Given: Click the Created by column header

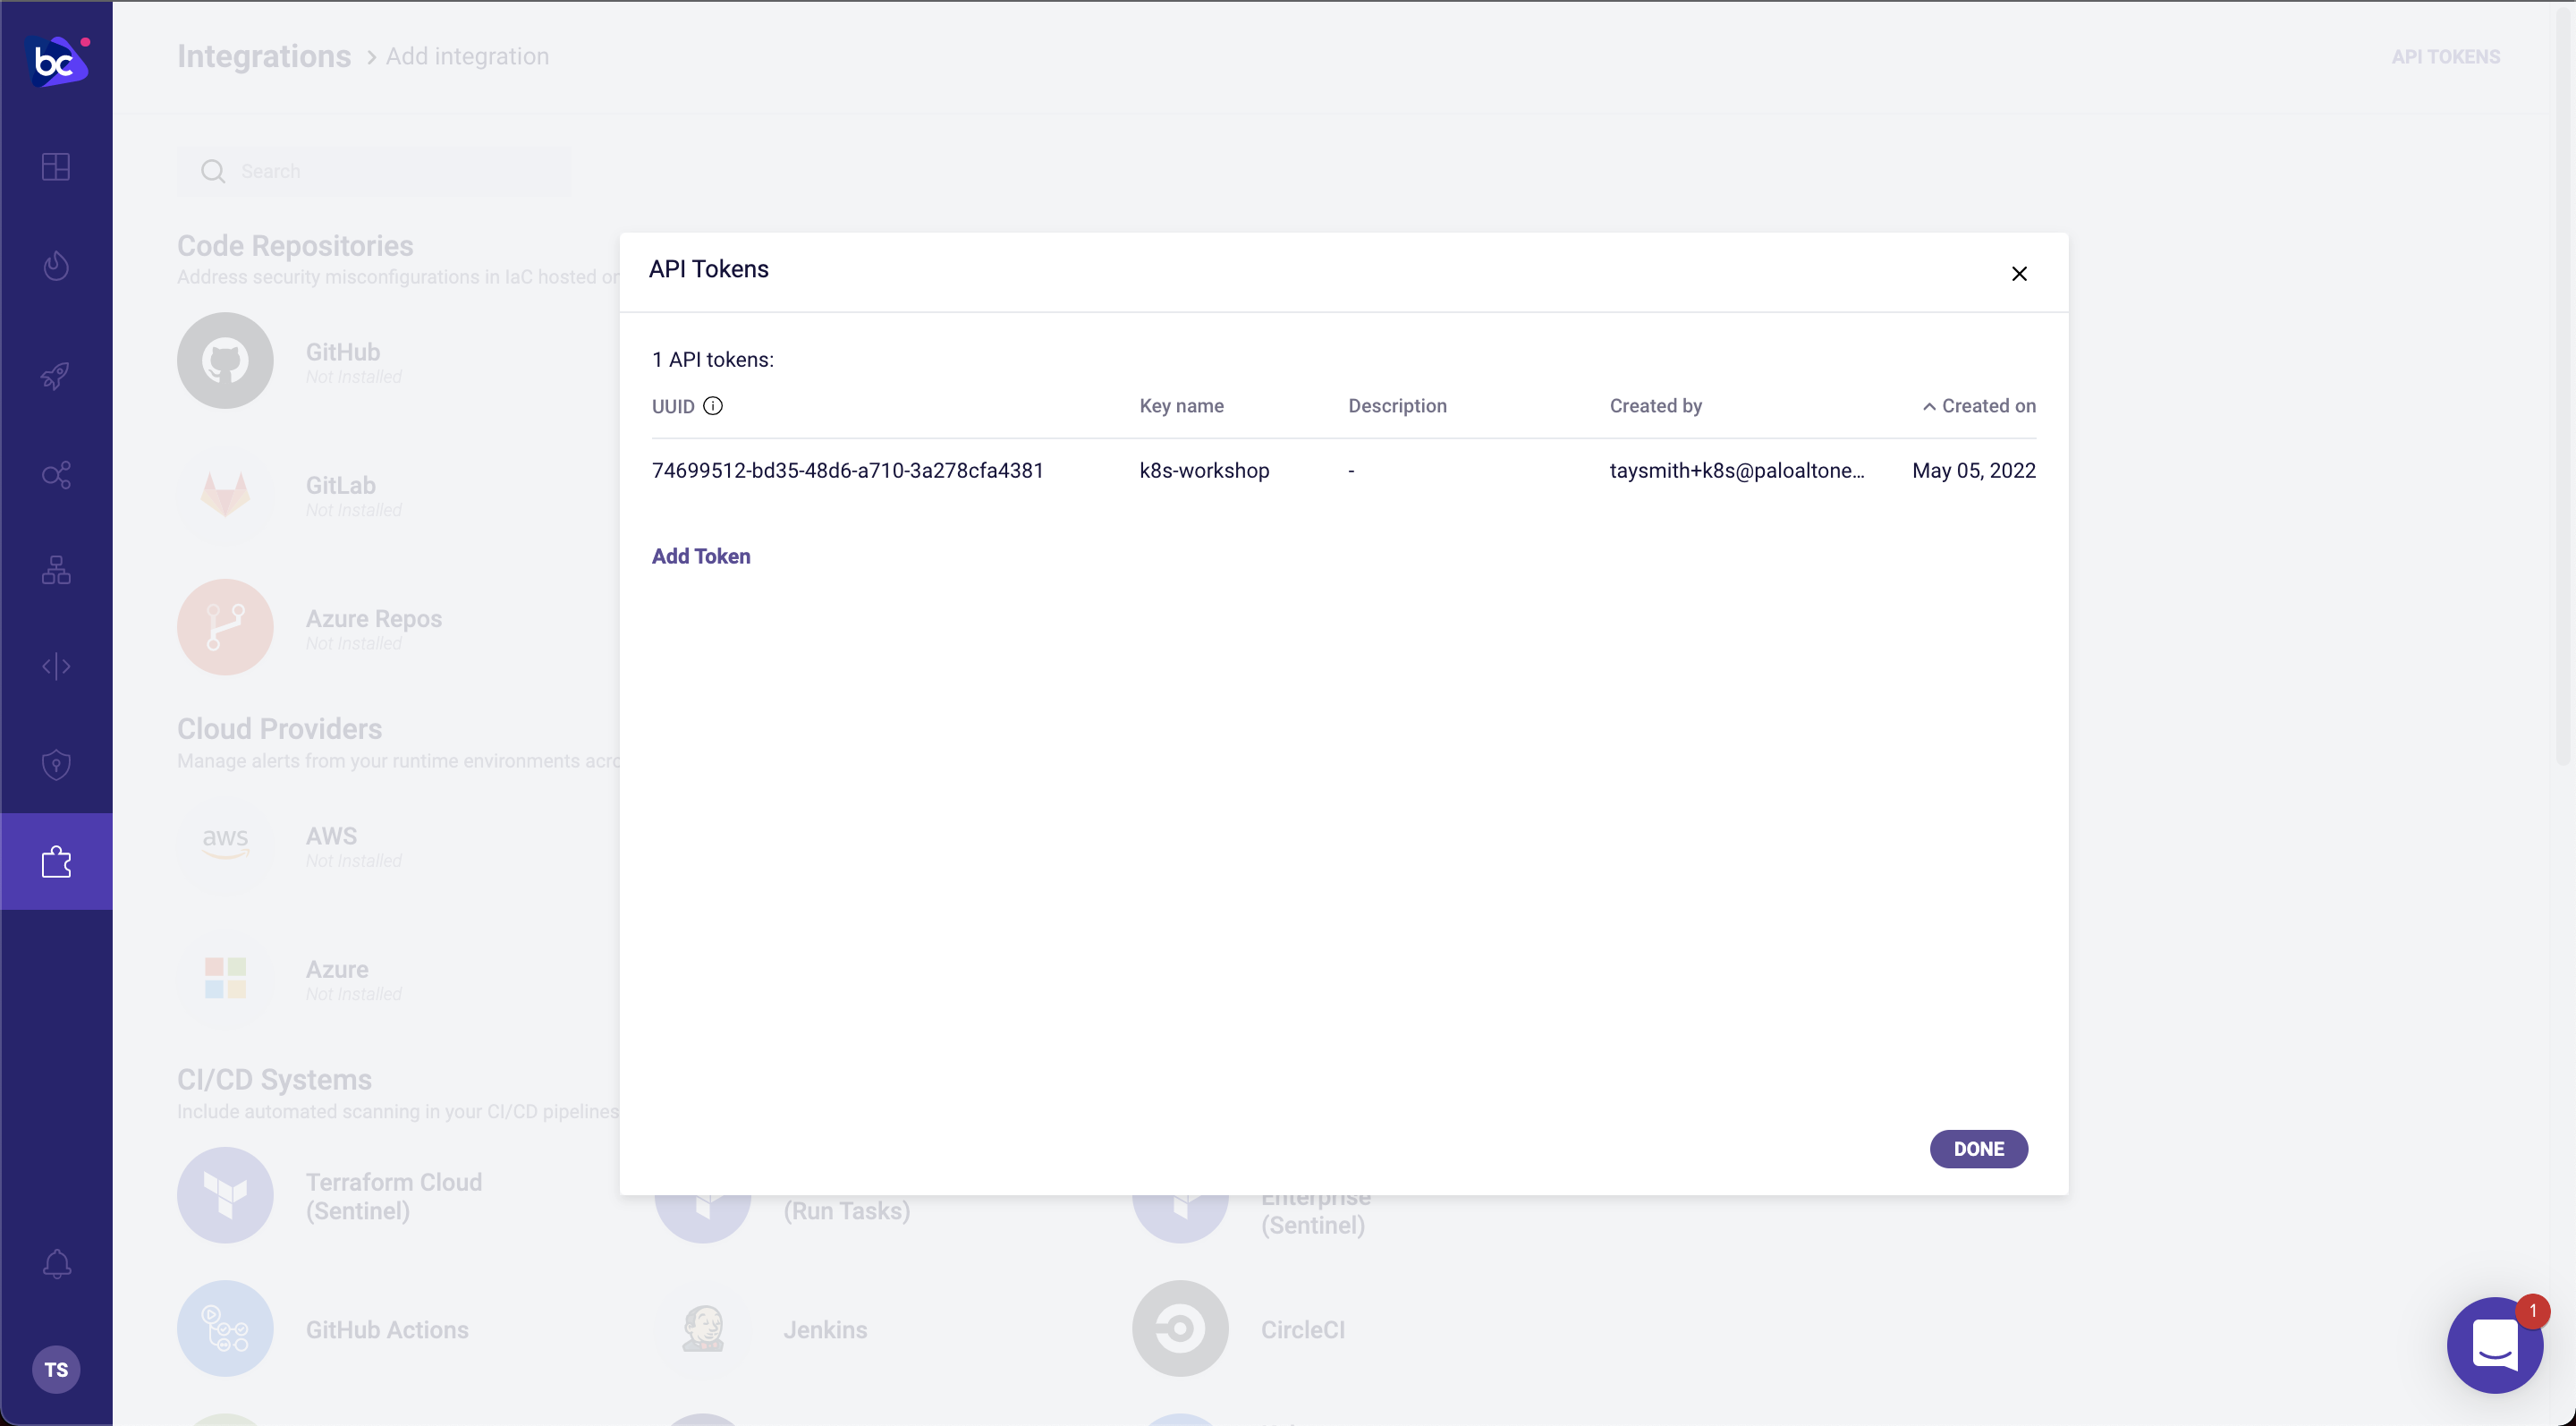Looking at the screenshot, I should [1656, 406].
